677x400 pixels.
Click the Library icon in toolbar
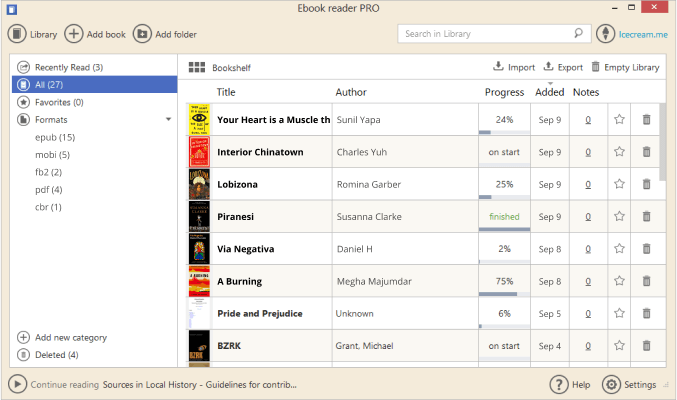[x=17, y=34]
